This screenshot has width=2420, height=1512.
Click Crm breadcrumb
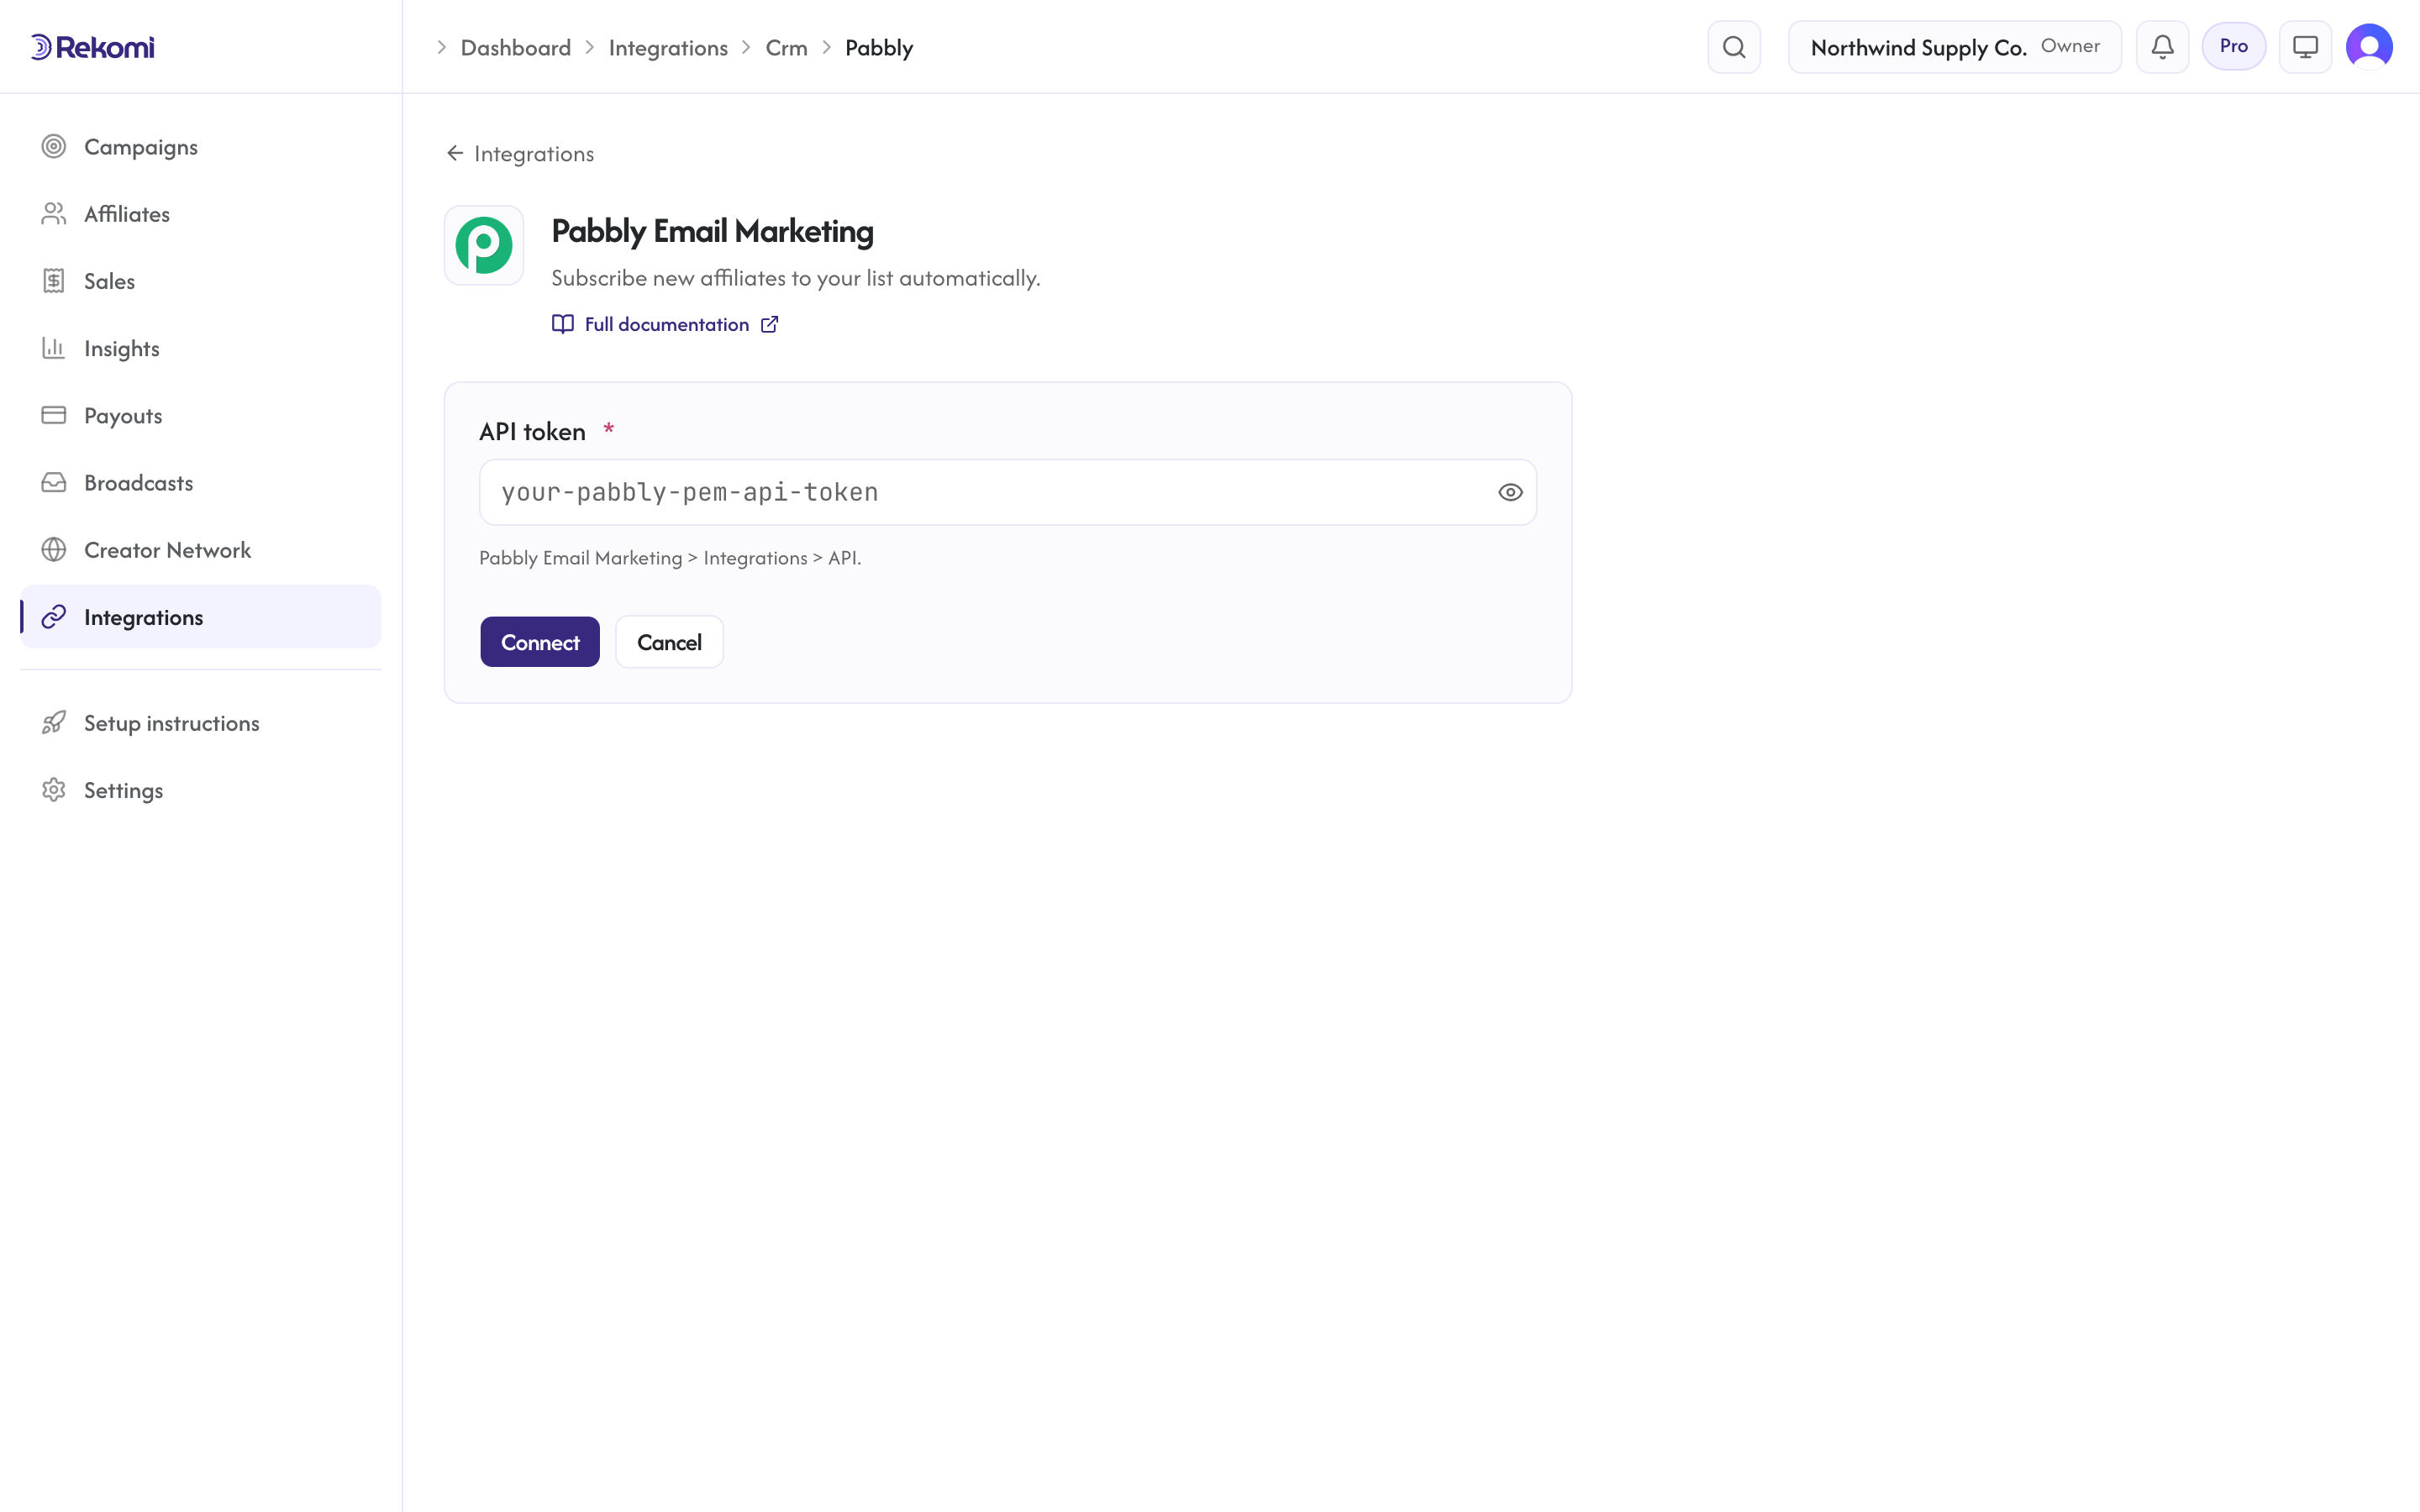(x=786, y=48)
